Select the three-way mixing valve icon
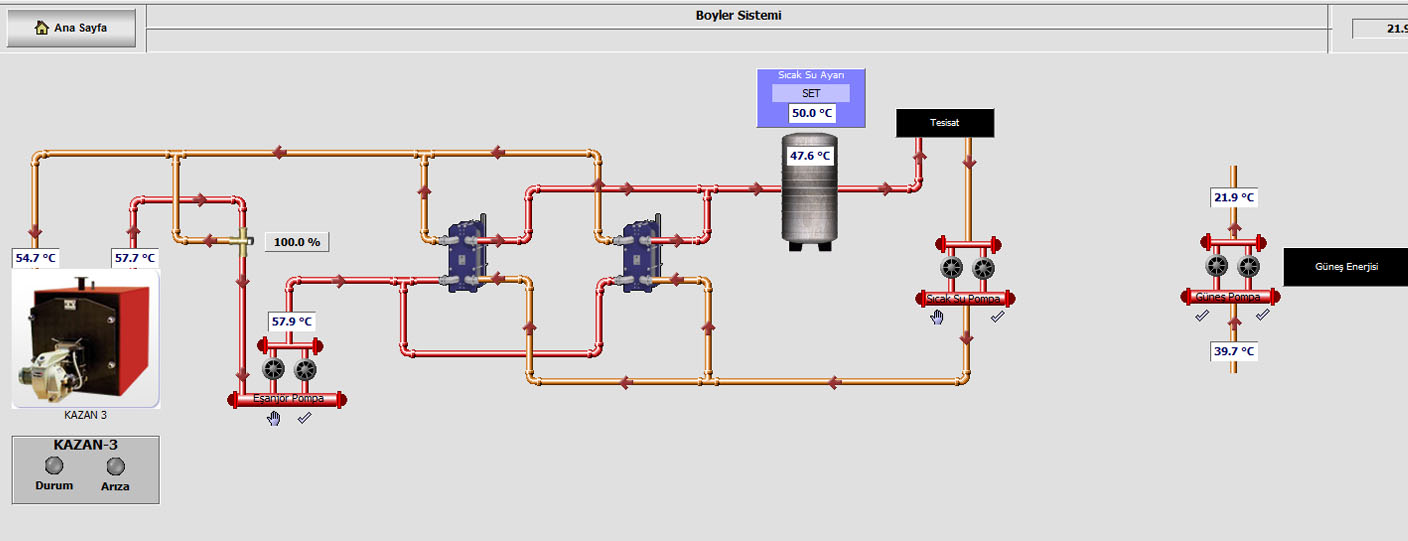This screenshot has height=541, width=1408. [241, 240]
